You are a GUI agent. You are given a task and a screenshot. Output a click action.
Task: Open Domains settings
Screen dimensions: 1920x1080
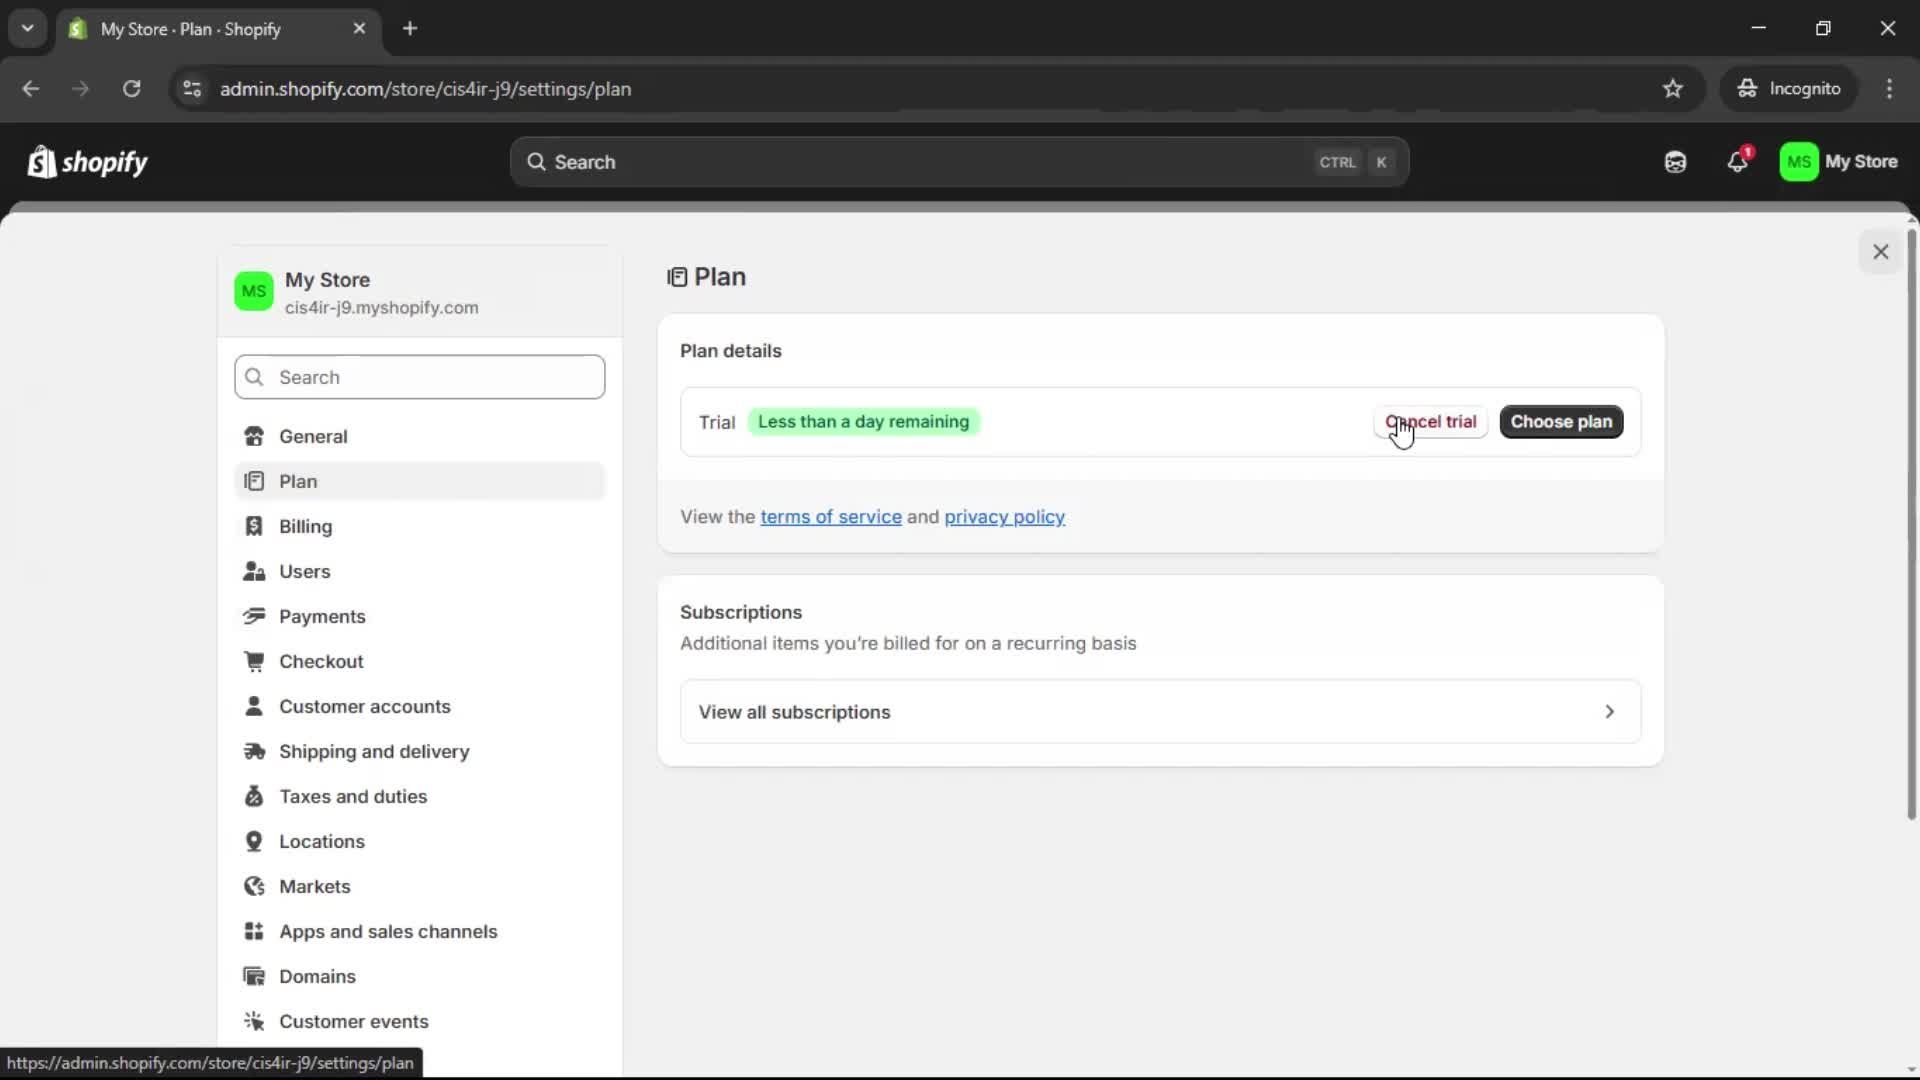tap(420, 977)
